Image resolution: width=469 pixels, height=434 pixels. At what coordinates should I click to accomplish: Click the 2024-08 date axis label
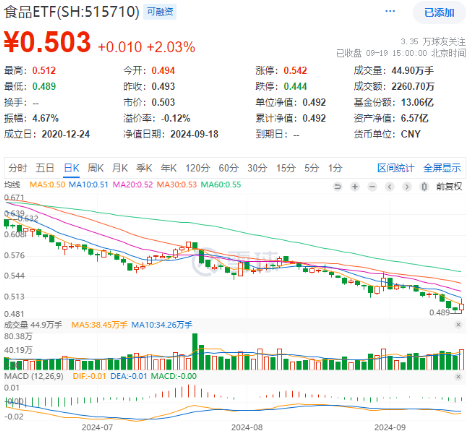click(x=247, y=427)
